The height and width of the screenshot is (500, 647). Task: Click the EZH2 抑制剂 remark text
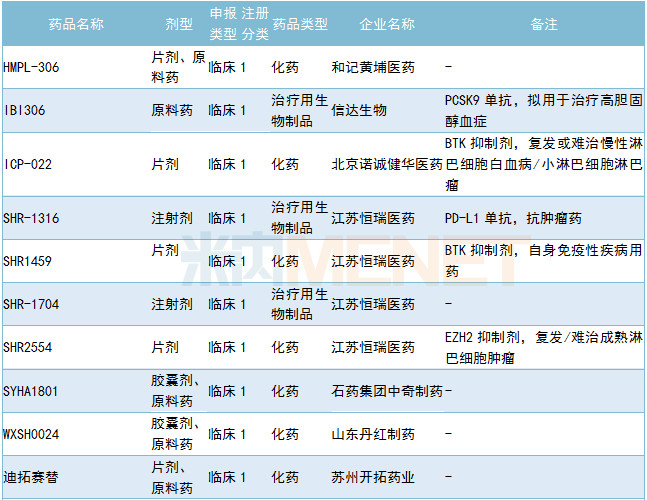(x=543, y=347)
